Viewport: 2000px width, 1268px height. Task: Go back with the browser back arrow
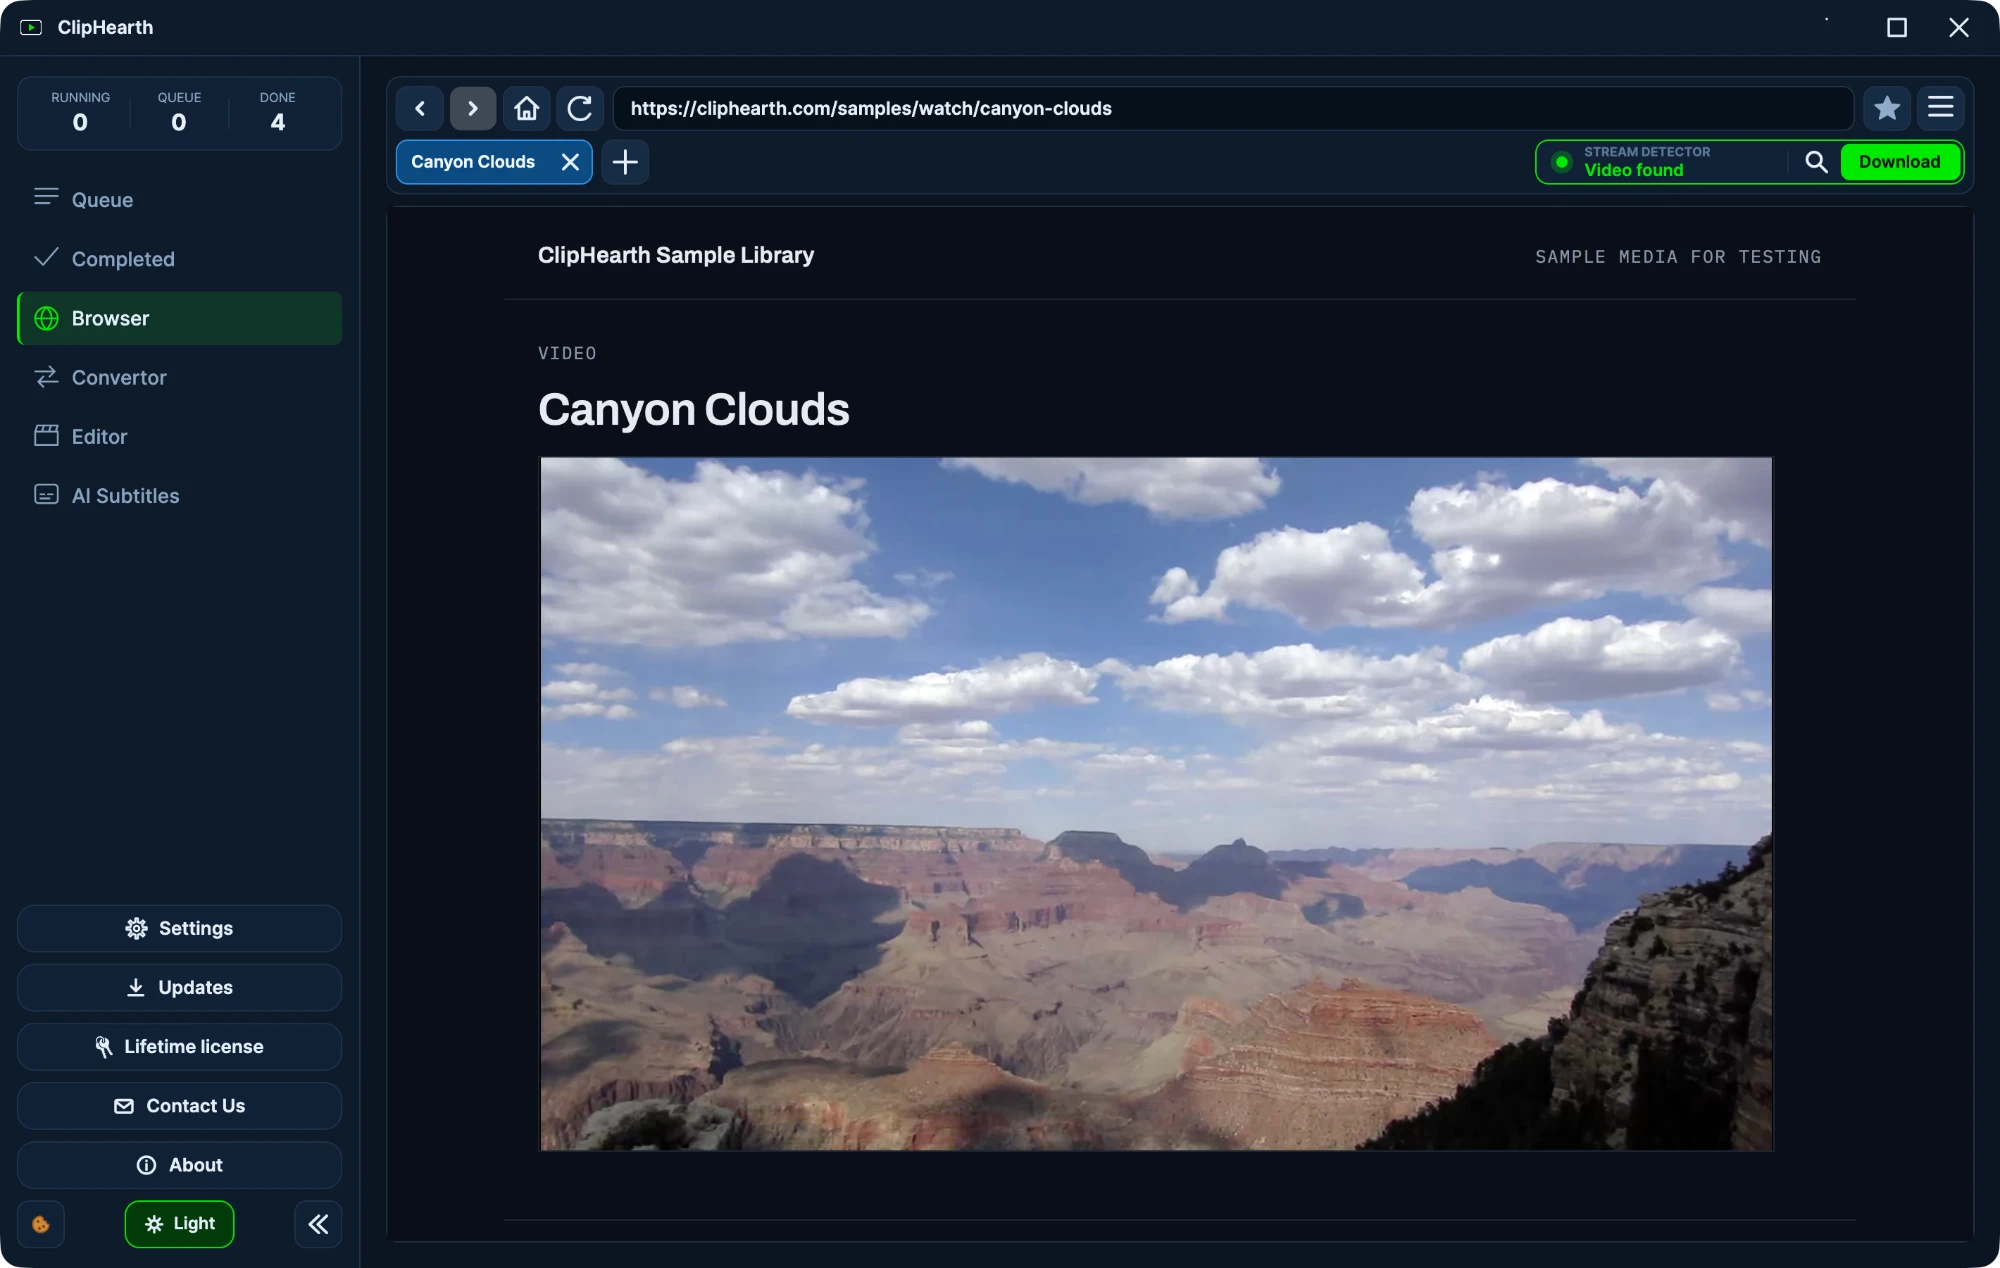point(420,108)
